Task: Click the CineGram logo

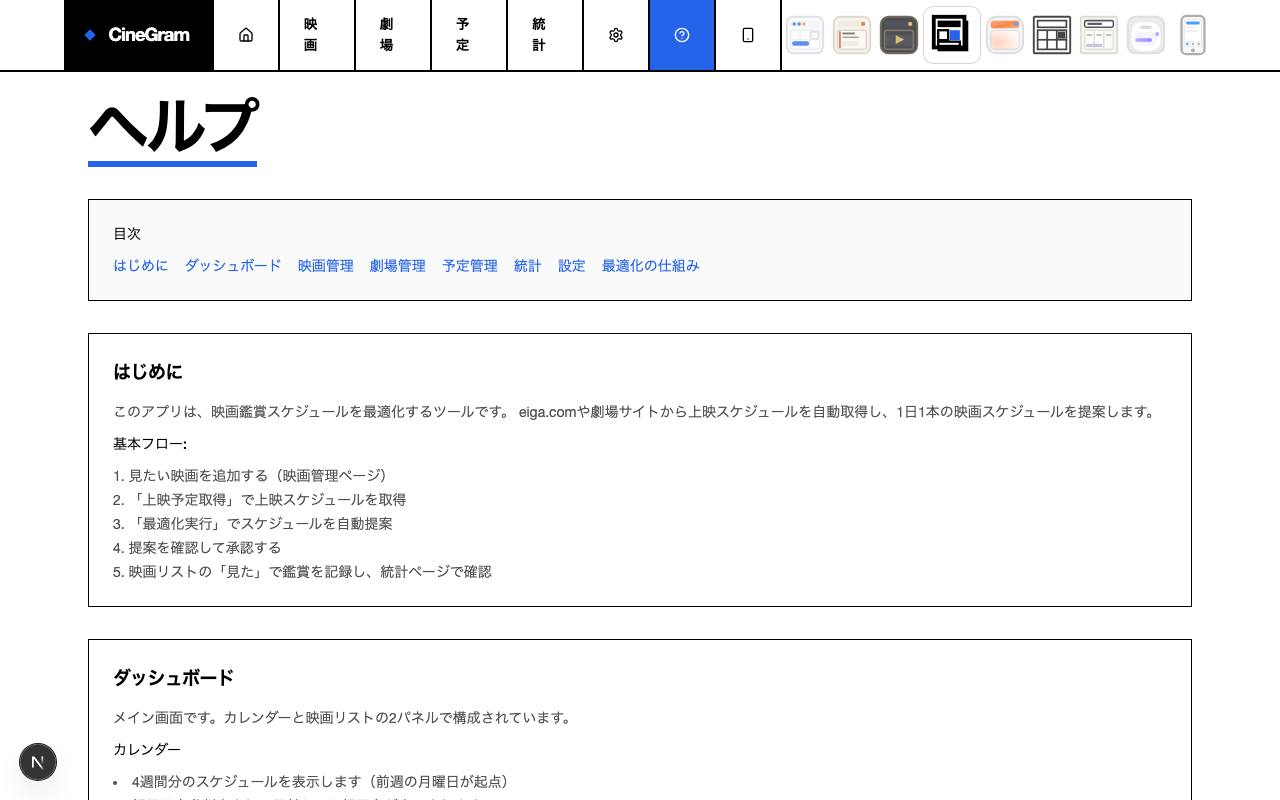Action: (139, 35)
